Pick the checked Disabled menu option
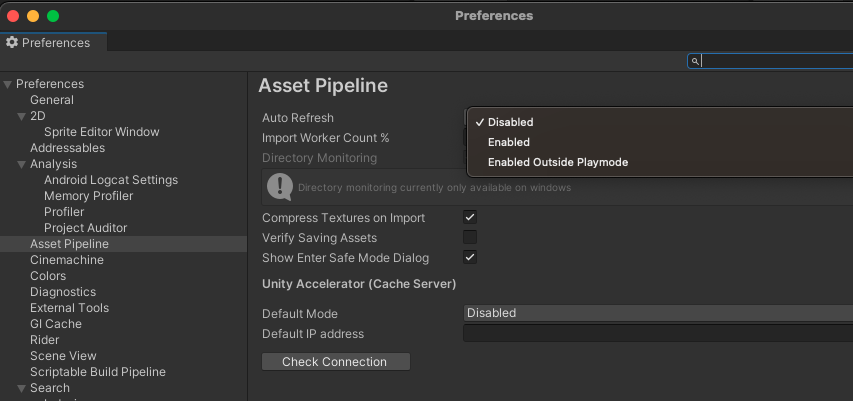 [510, 122]
